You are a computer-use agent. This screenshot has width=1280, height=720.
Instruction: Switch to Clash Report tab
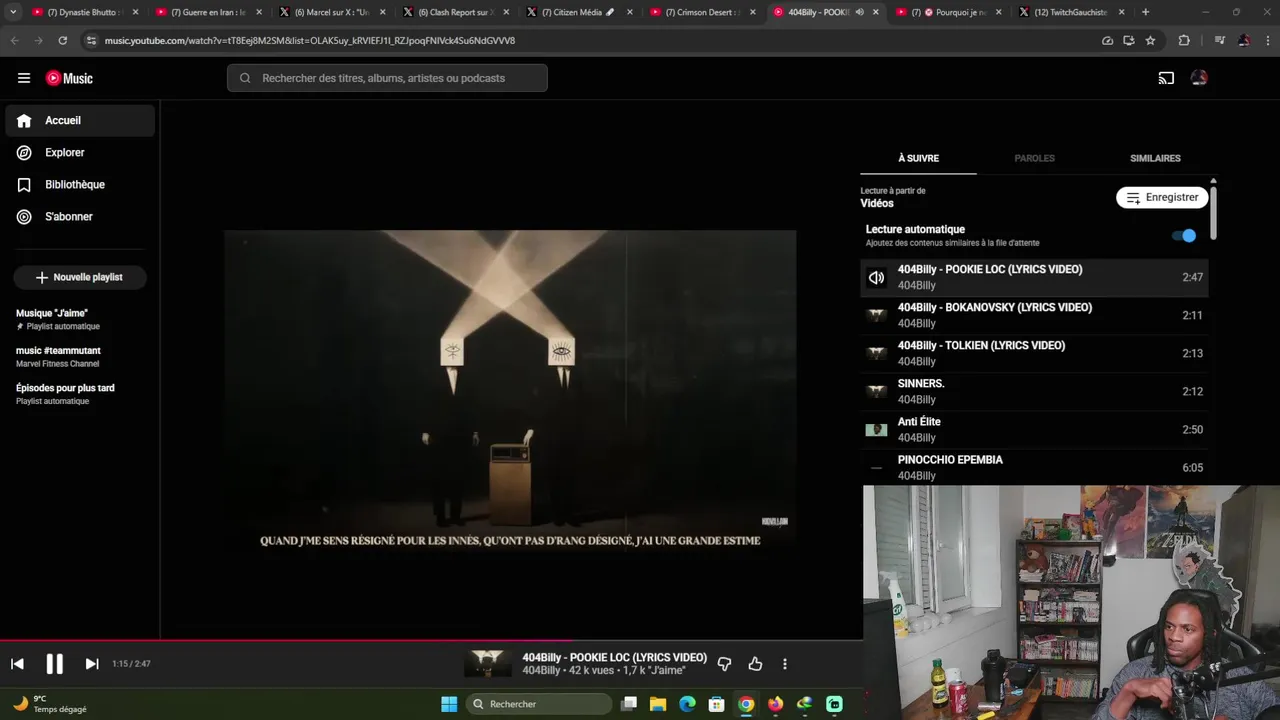tap(455, 12)
